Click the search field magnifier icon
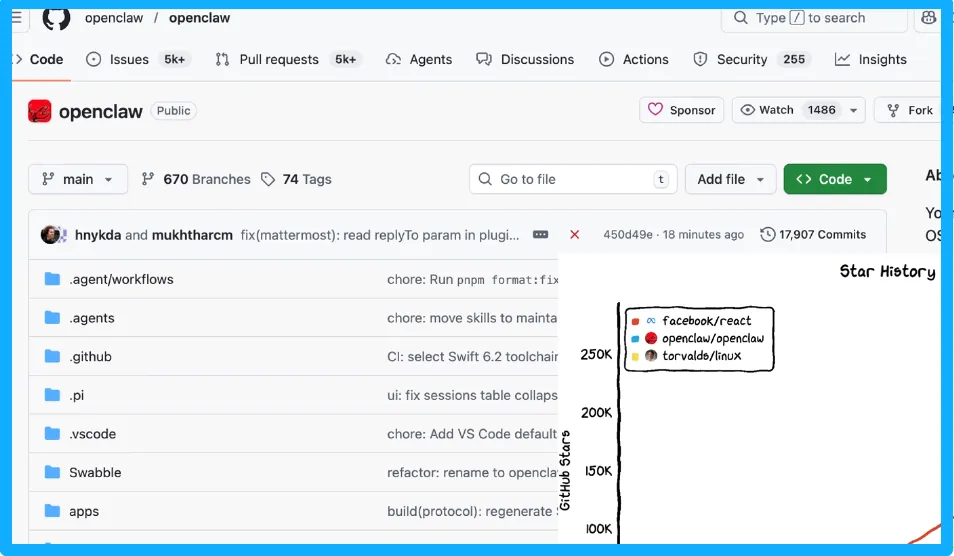The width and height of the screenshot is (954, 556). pyautogui.click(x=740, y=18)
